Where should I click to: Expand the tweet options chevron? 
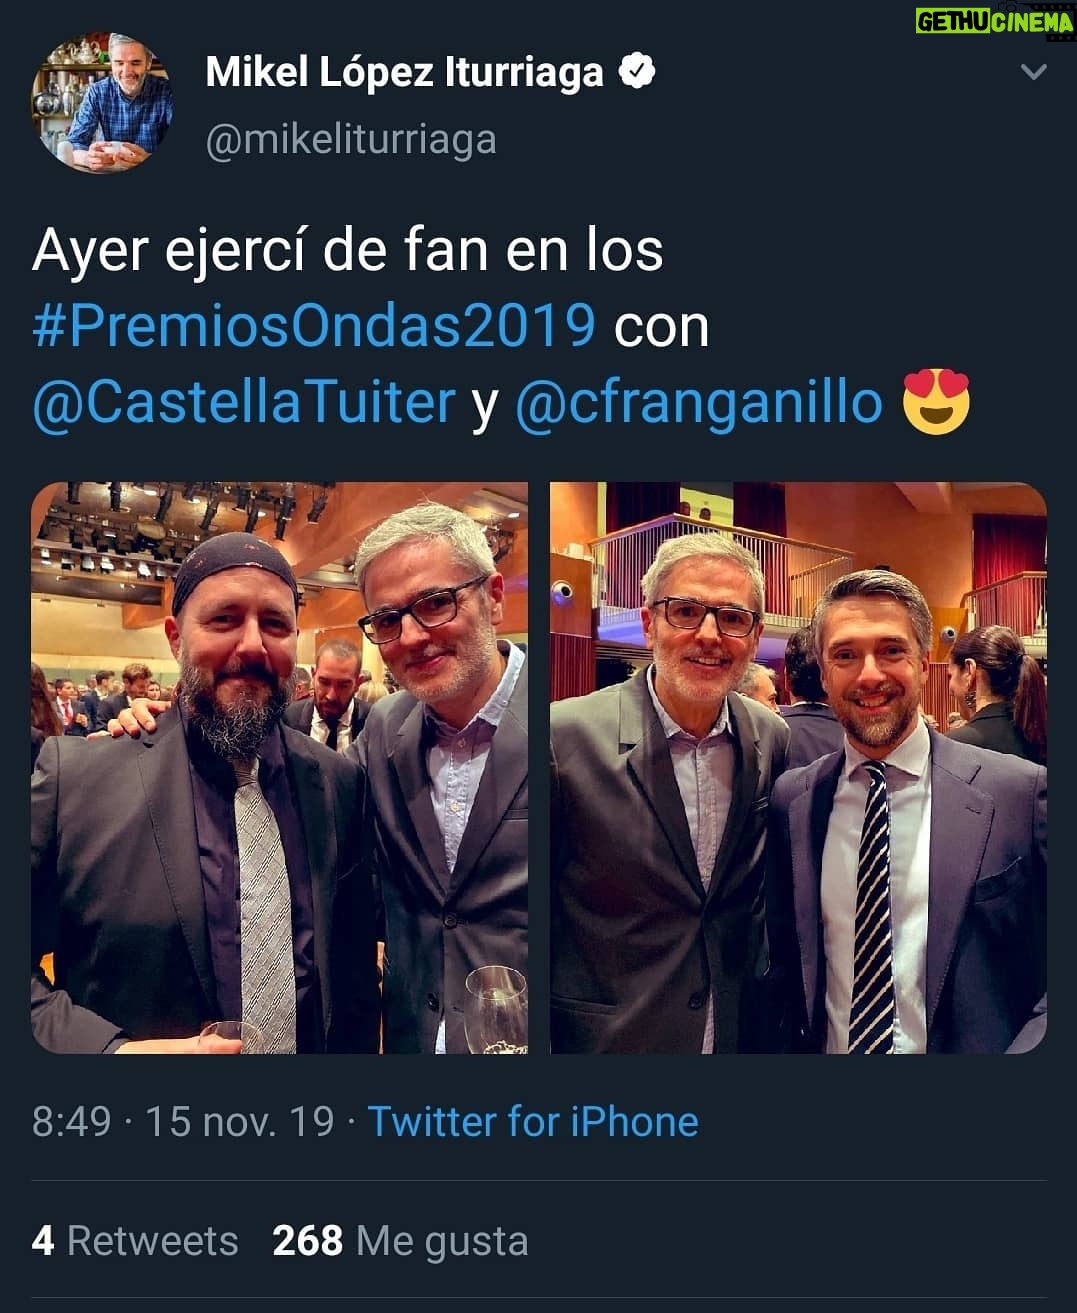pos(1033,72)
